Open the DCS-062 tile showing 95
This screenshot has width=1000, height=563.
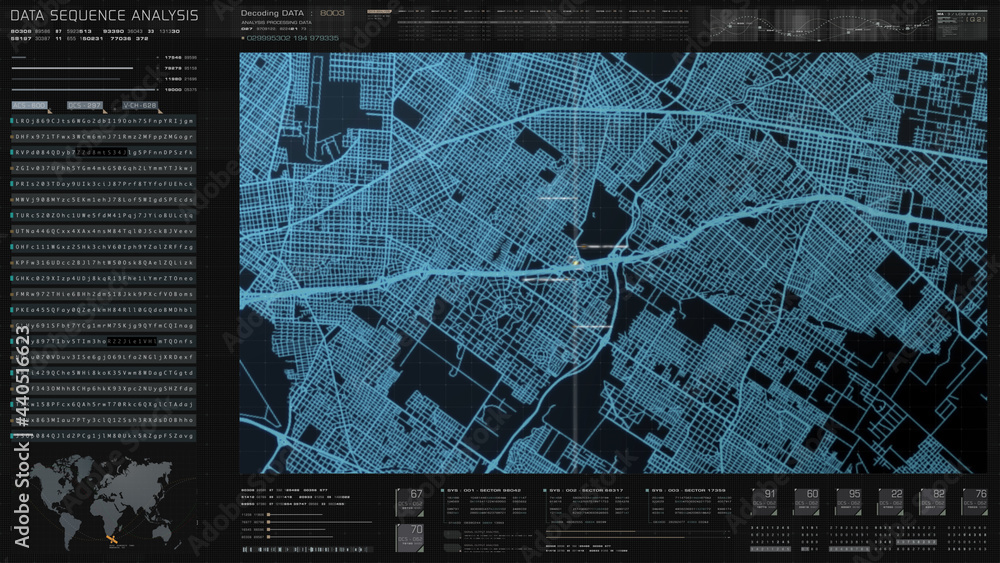pos(849,502)
